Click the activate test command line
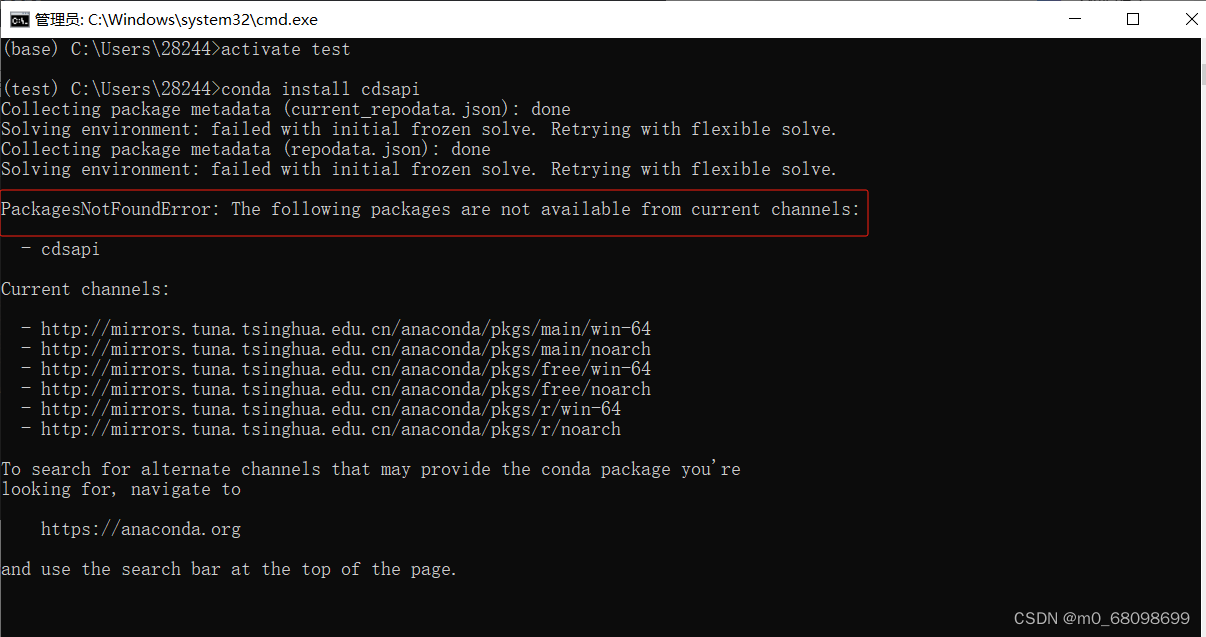The image size is (1206, 637). [x=175, y=48]
